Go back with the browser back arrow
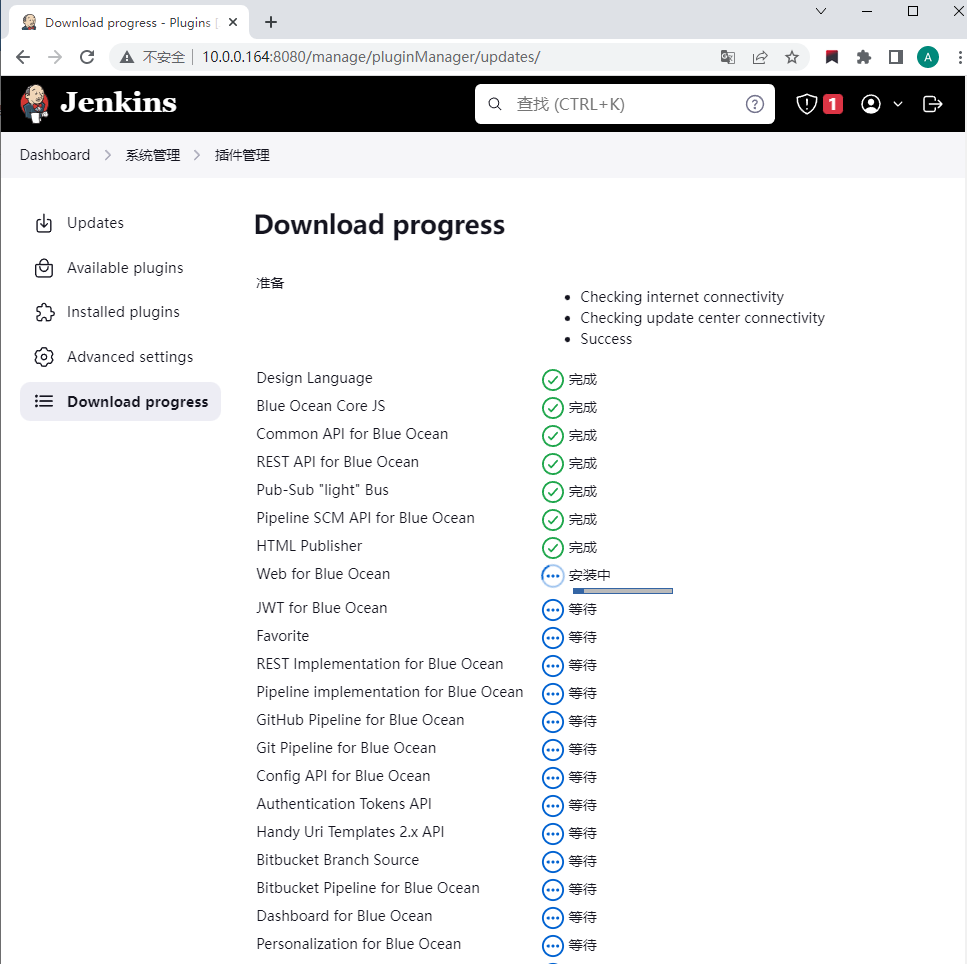The height and width of the screenshot is (964, 967). coord(23,57)
